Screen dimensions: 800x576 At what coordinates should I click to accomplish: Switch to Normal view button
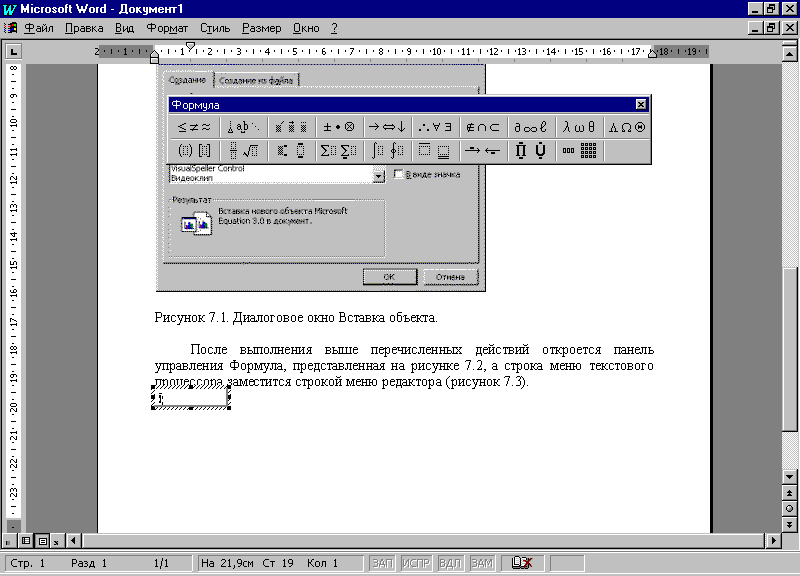[x=8, y=541]
